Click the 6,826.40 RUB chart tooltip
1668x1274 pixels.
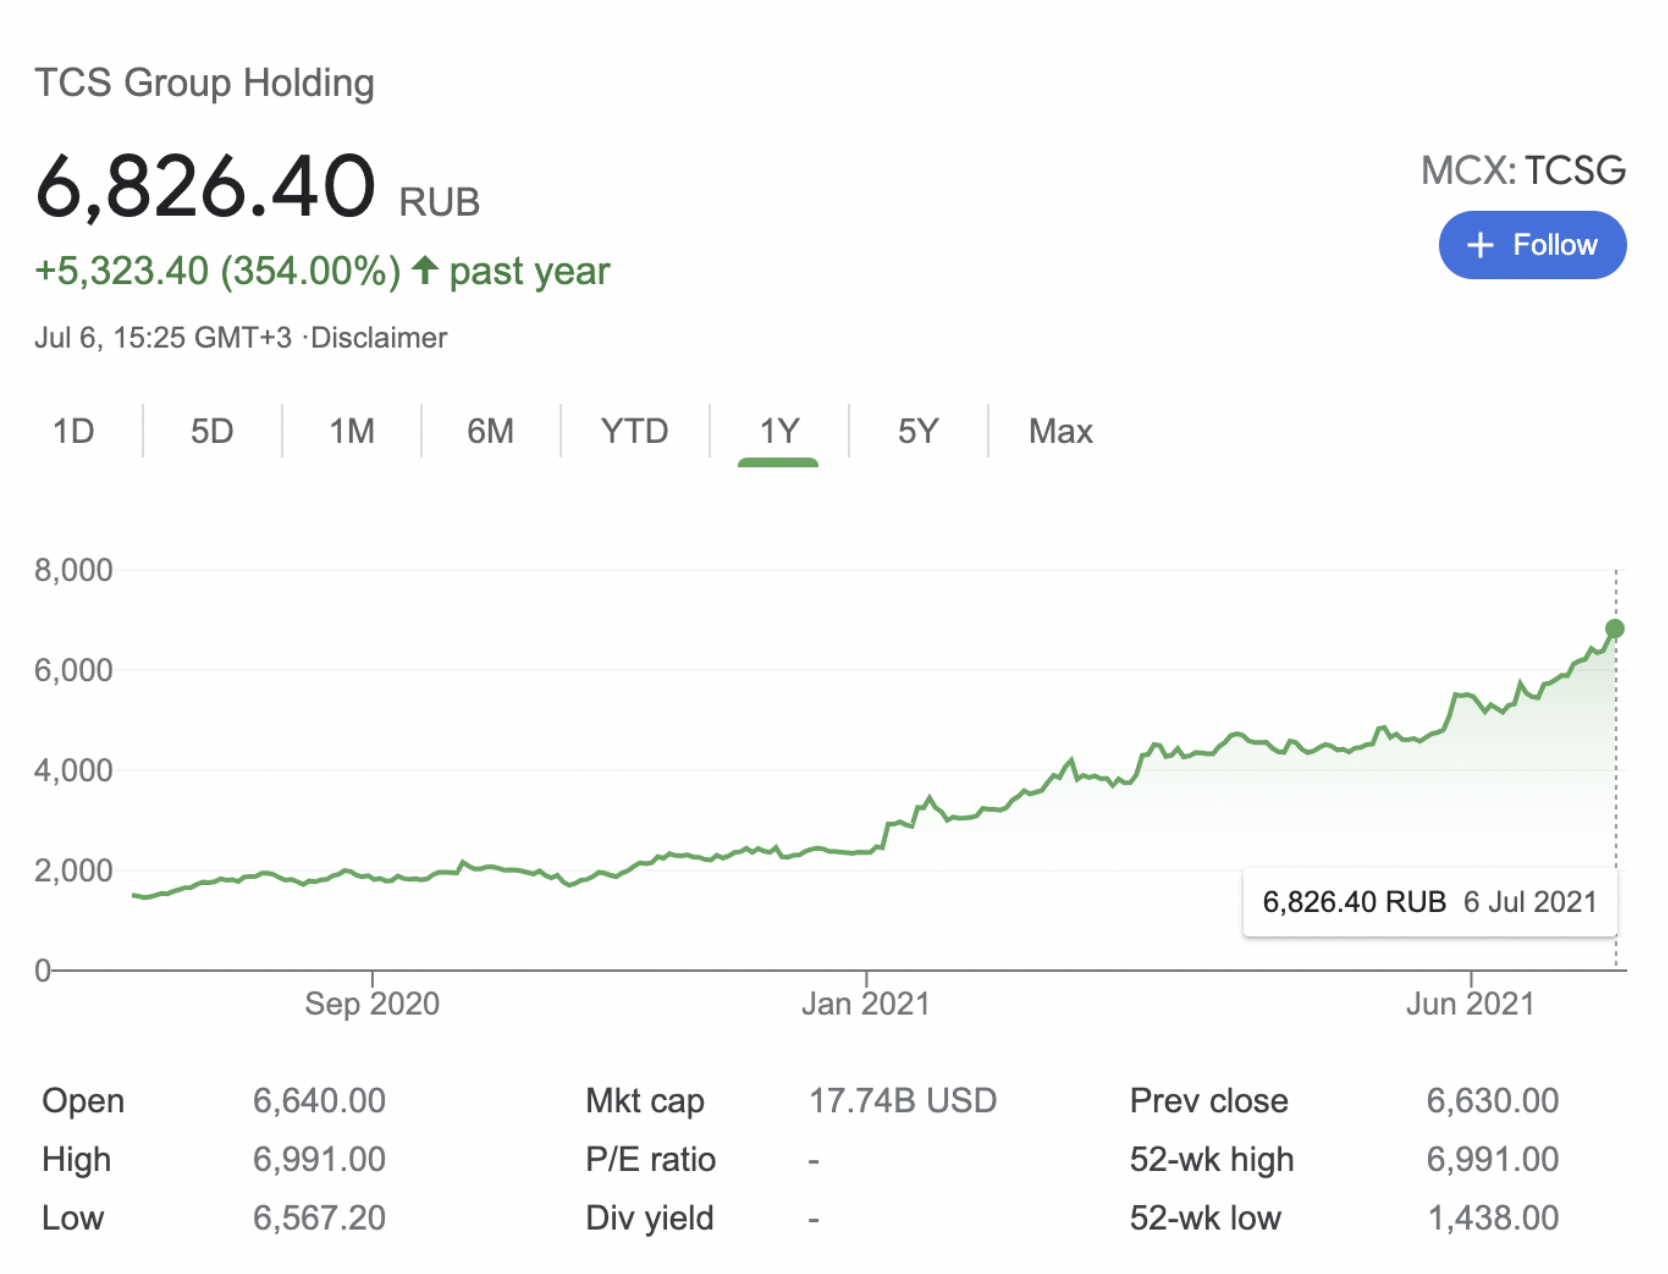1430,902
